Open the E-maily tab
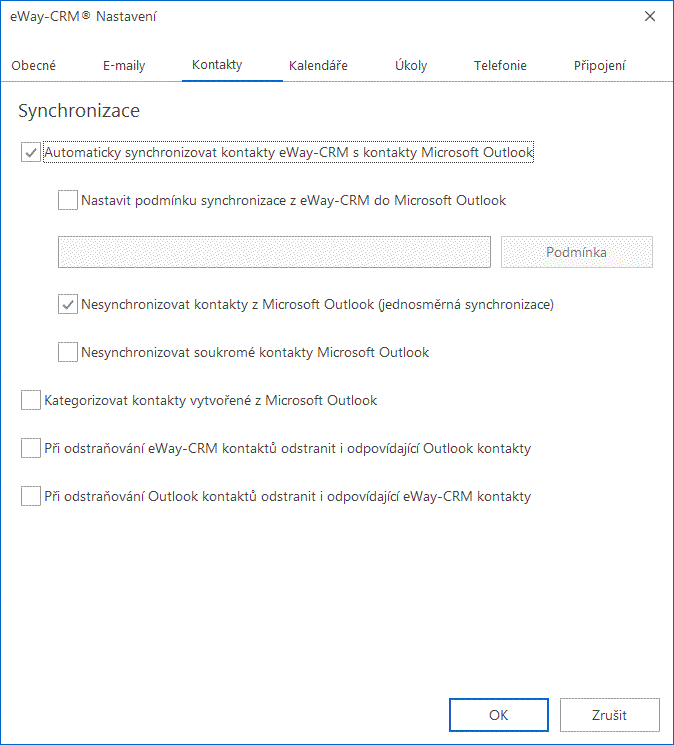 coord(124,65)
